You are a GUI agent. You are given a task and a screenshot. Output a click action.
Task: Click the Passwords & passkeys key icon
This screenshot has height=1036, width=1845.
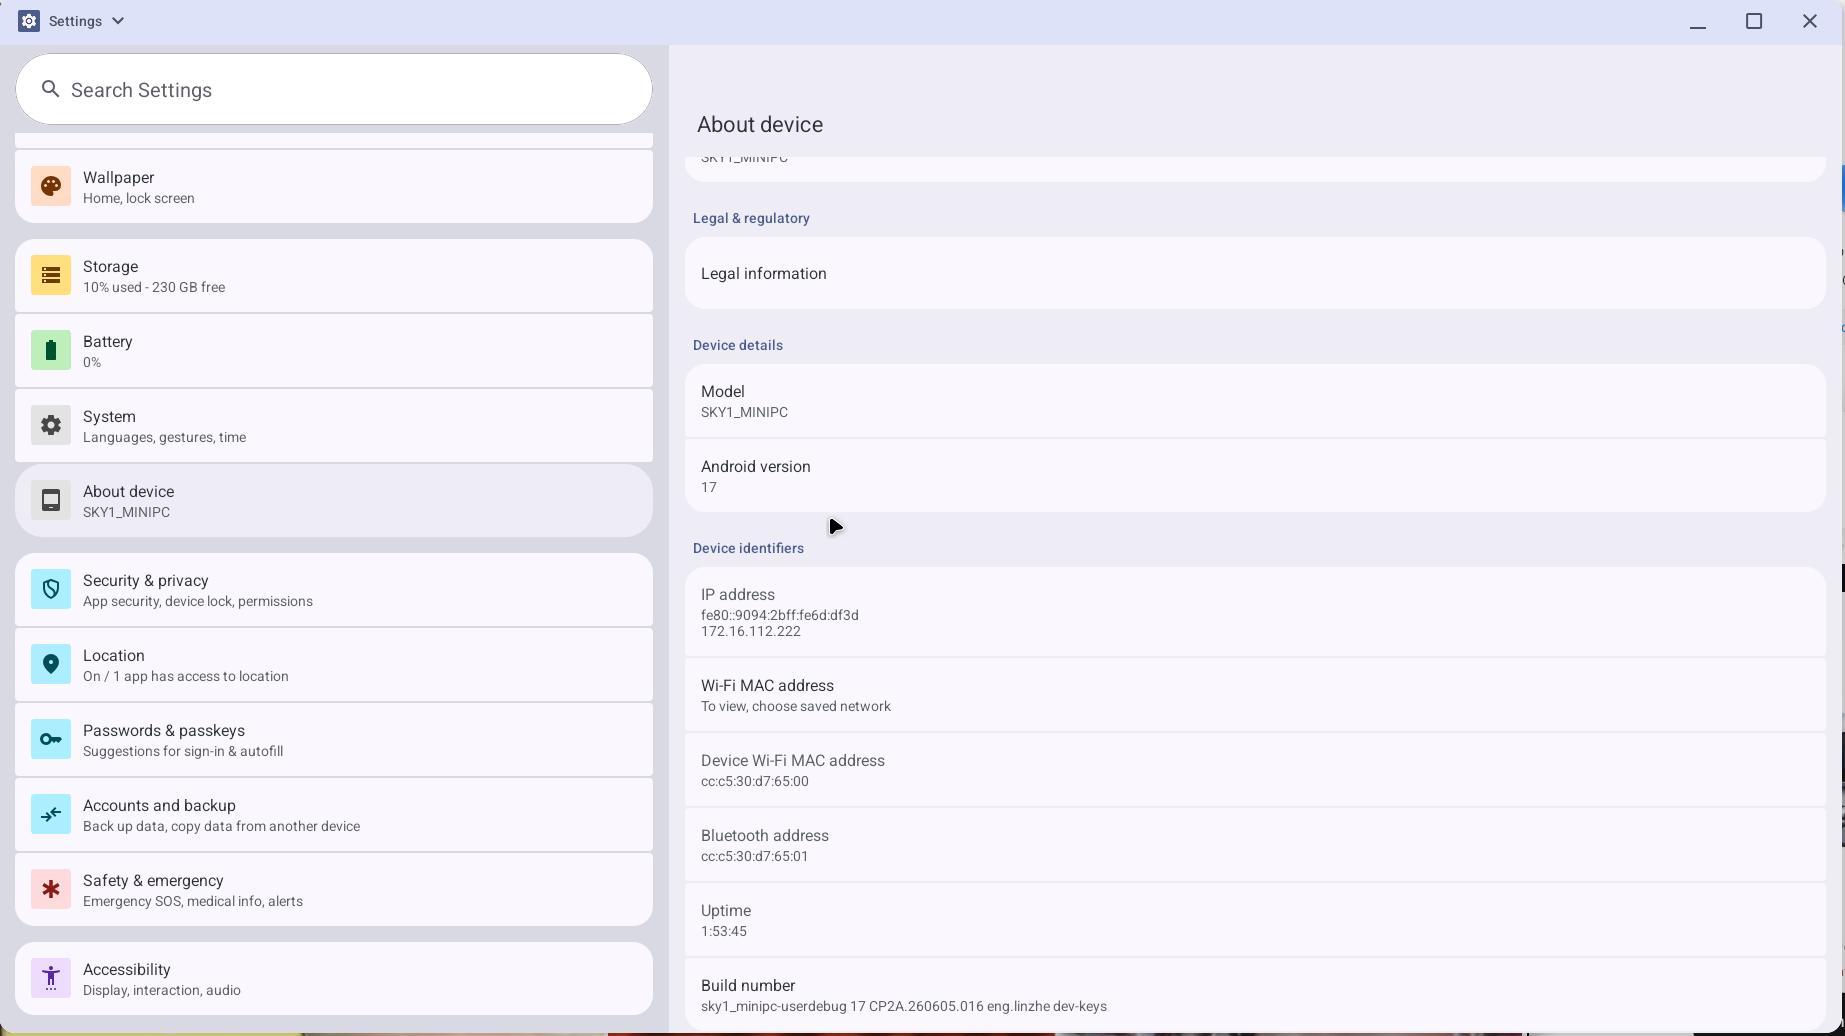pos(51,740)
